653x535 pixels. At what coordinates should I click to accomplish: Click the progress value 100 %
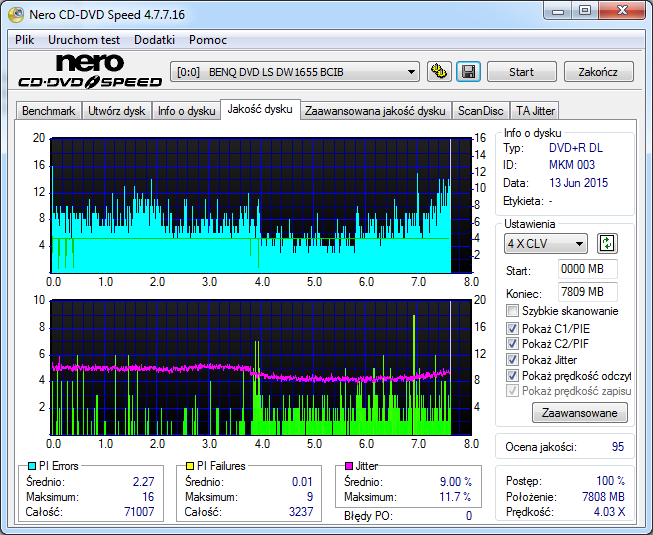point(611,481)
